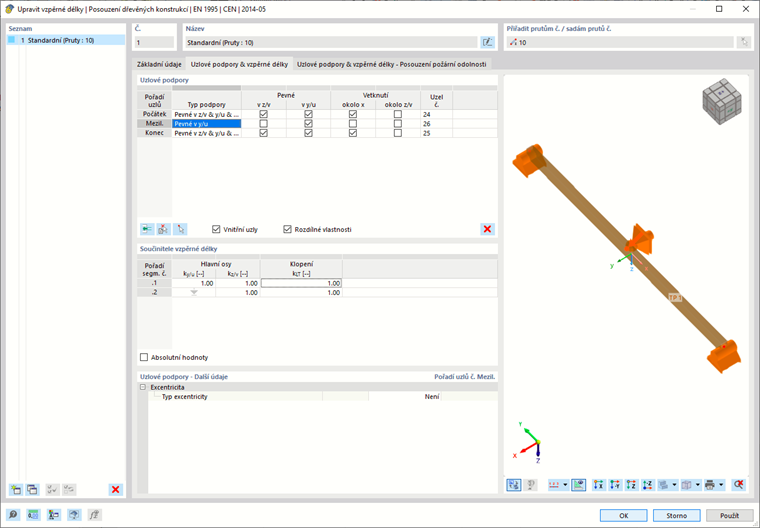The width and height of the screenshot is (760, 528).
Task: Click kz/v value in segment .2 row
Action: 238,292
